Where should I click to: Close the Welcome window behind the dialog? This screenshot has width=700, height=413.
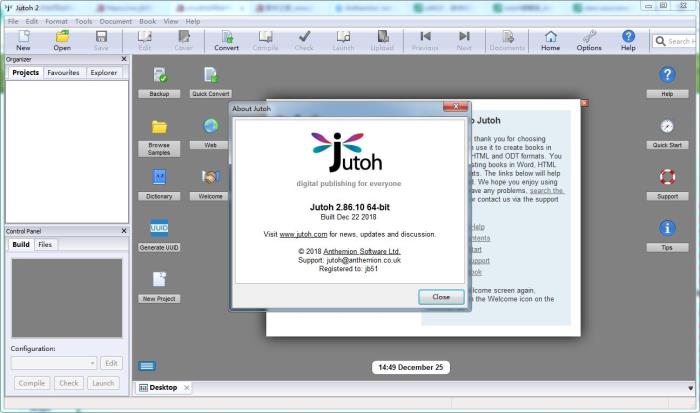pos(584,103)
